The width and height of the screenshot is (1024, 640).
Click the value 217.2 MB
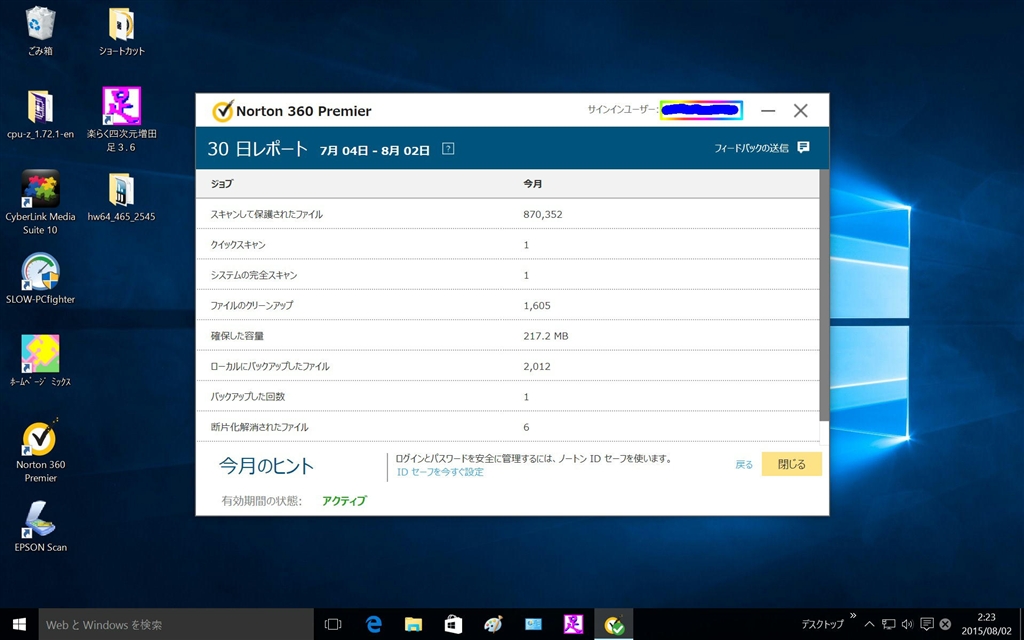pyautogui.click(x=546, y=336)
